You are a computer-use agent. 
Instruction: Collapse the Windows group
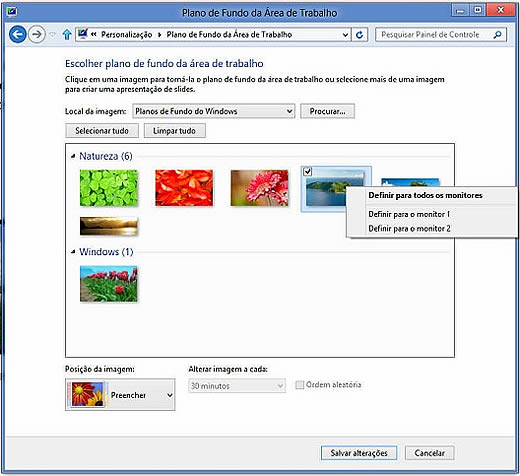click(73, 252)
